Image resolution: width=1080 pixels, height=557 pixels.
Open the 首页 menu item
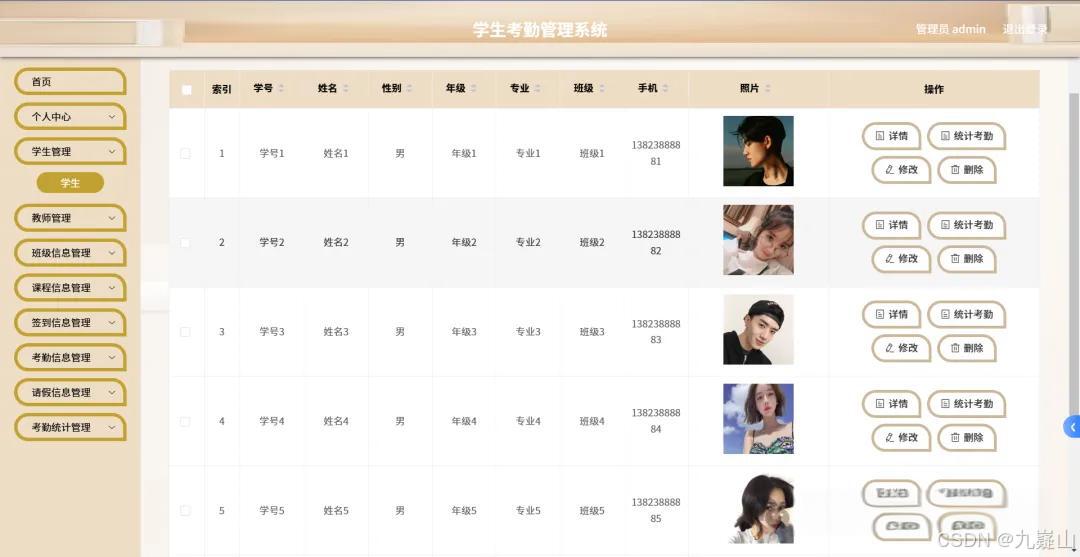(70, 82)
